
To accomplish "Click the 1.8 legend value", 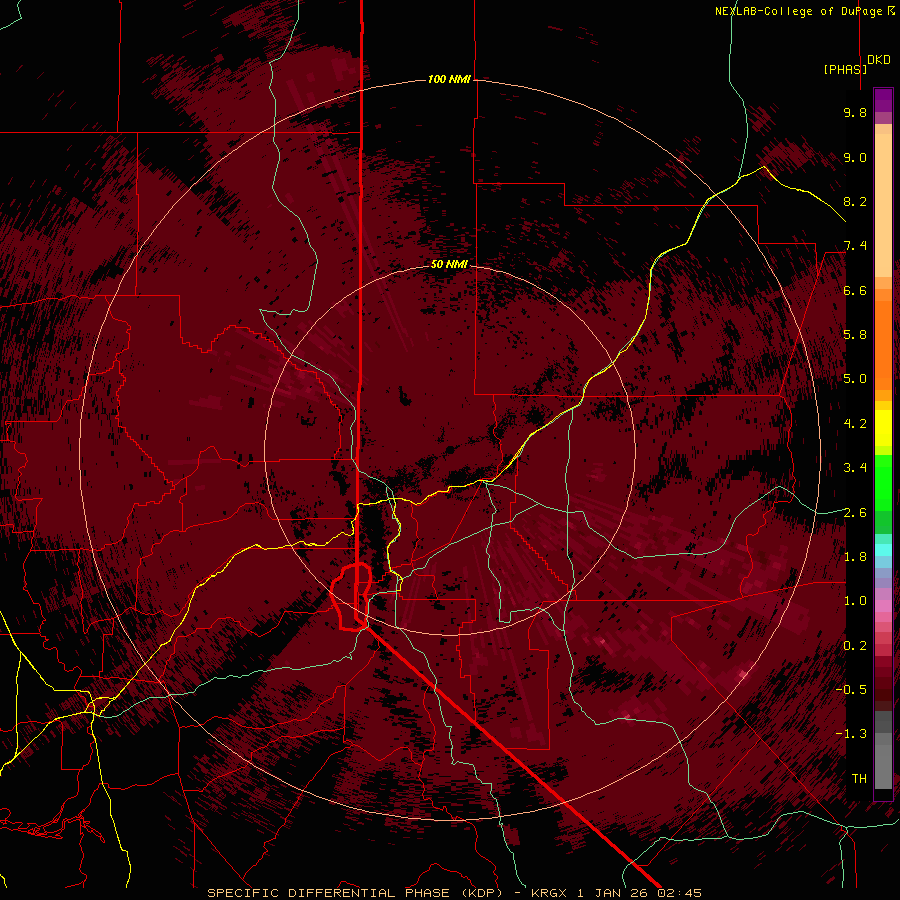I will pos(855,557).
